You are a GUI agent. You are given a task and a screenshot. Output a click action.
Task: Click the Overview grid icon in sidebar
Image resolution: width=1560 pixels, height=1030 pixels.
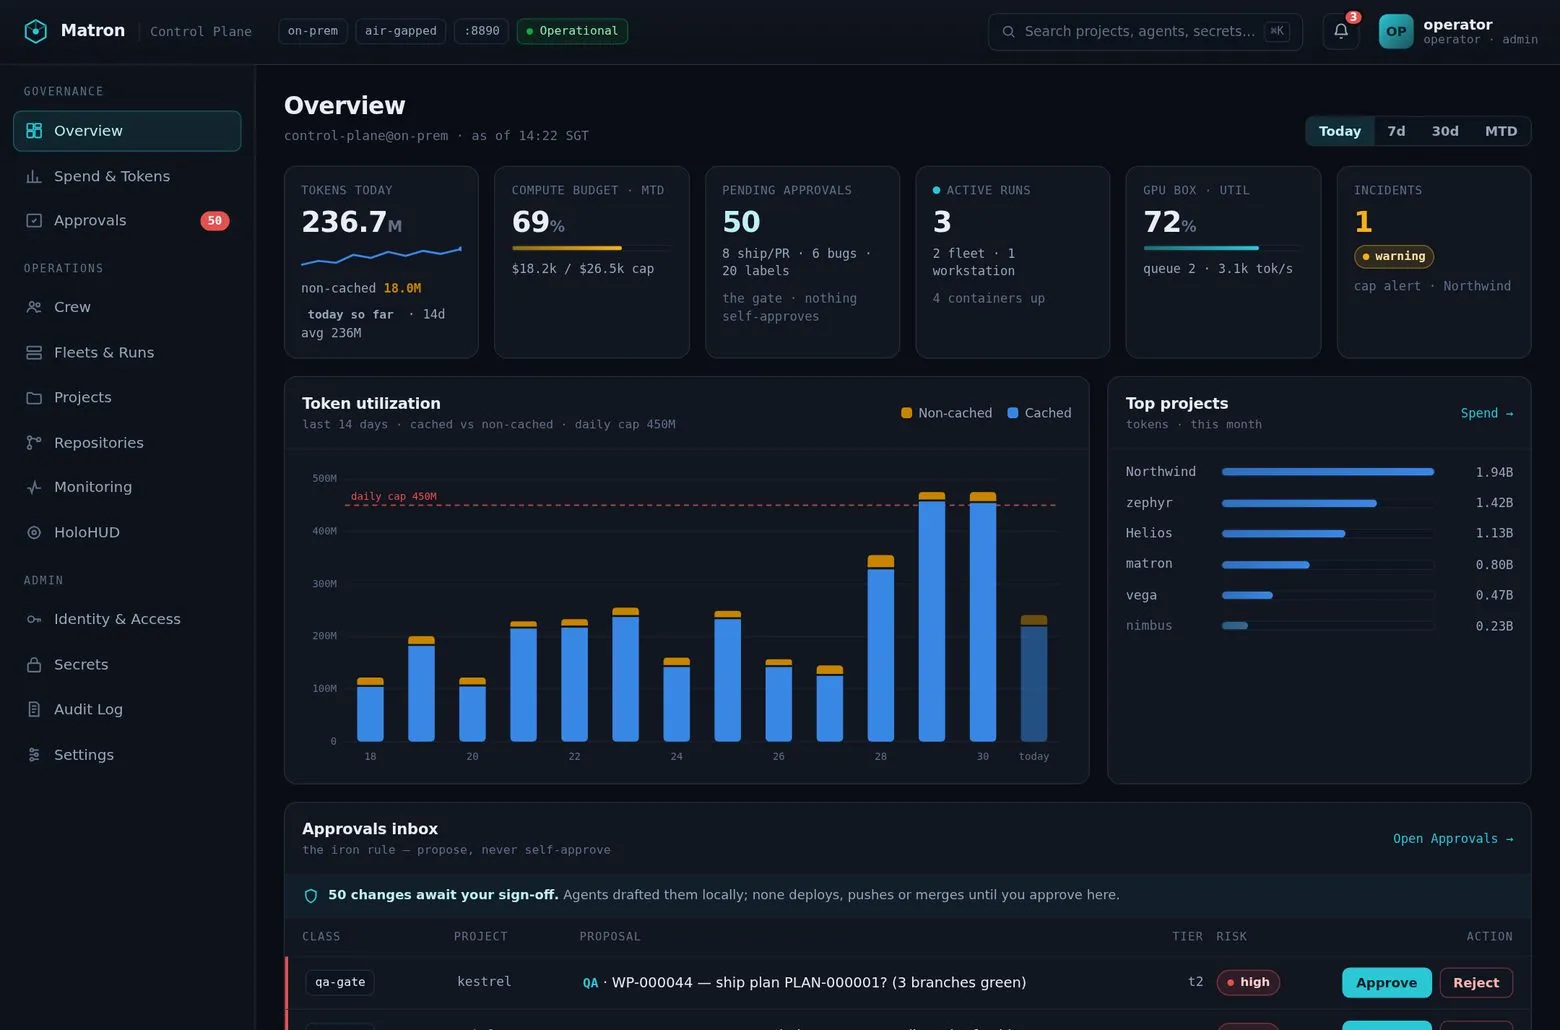click(34, 131)
